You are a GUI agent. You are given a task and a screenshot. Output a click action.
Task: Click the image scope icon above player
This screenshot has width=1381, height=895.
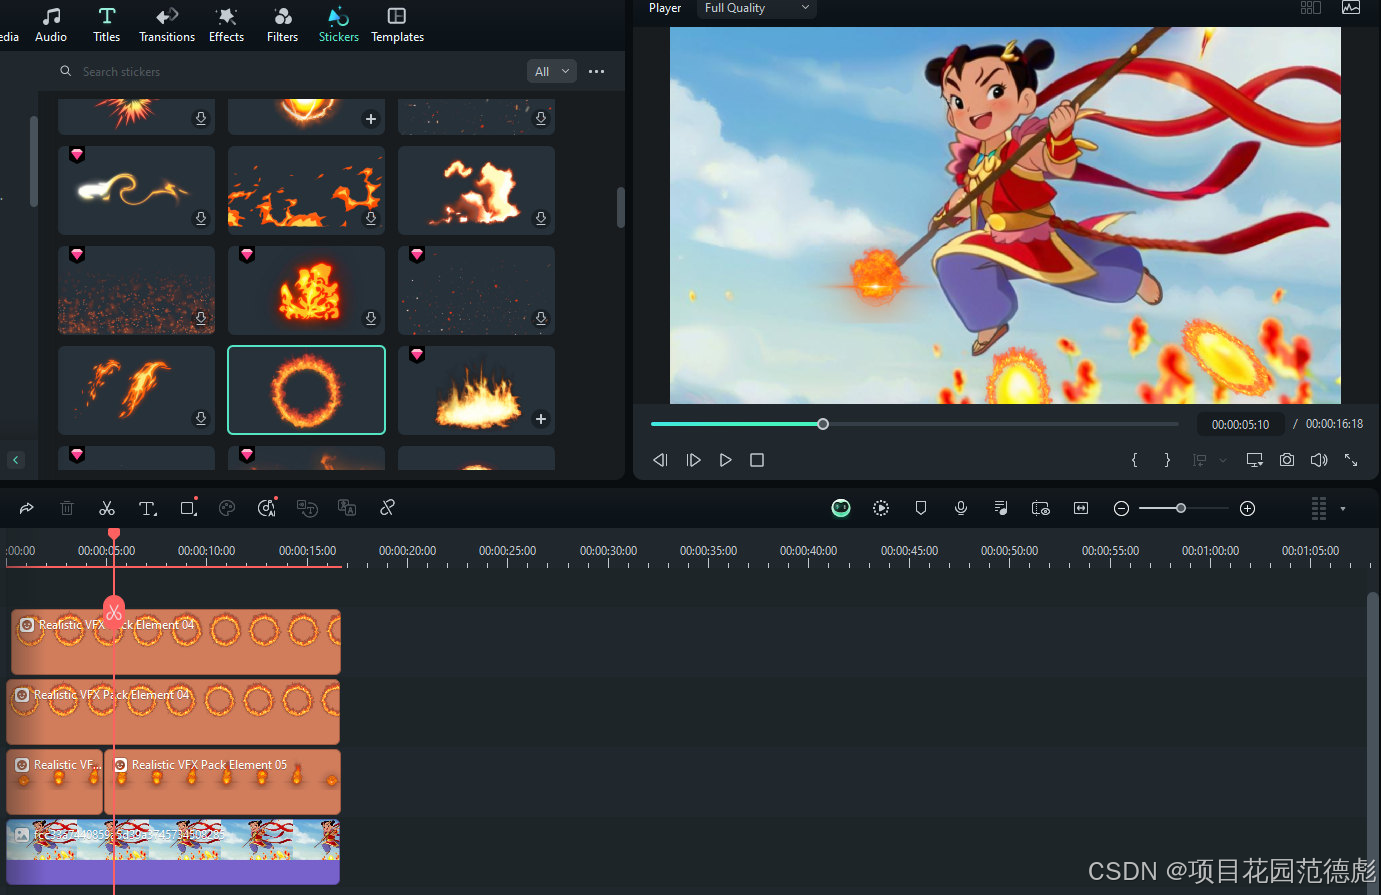[1351, 8]
